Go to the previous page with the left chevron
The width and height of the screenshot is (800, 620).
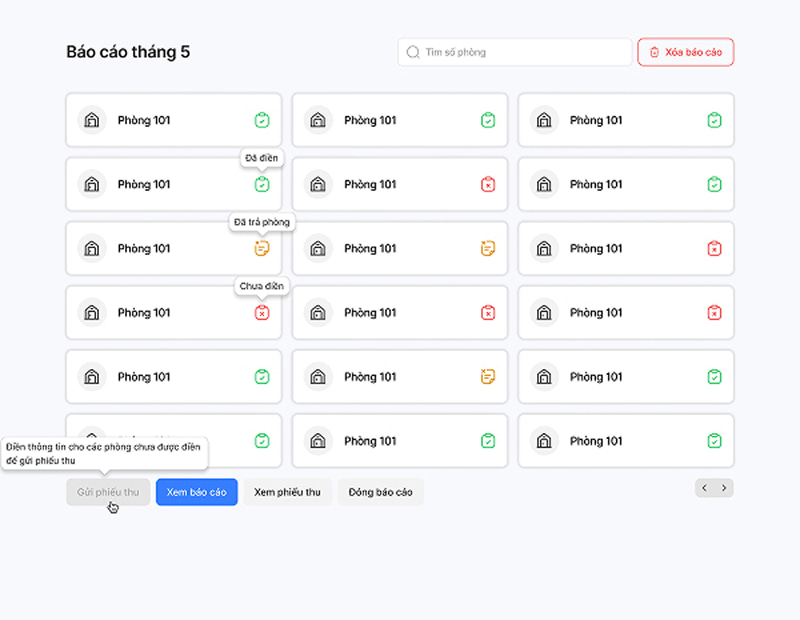705,488
